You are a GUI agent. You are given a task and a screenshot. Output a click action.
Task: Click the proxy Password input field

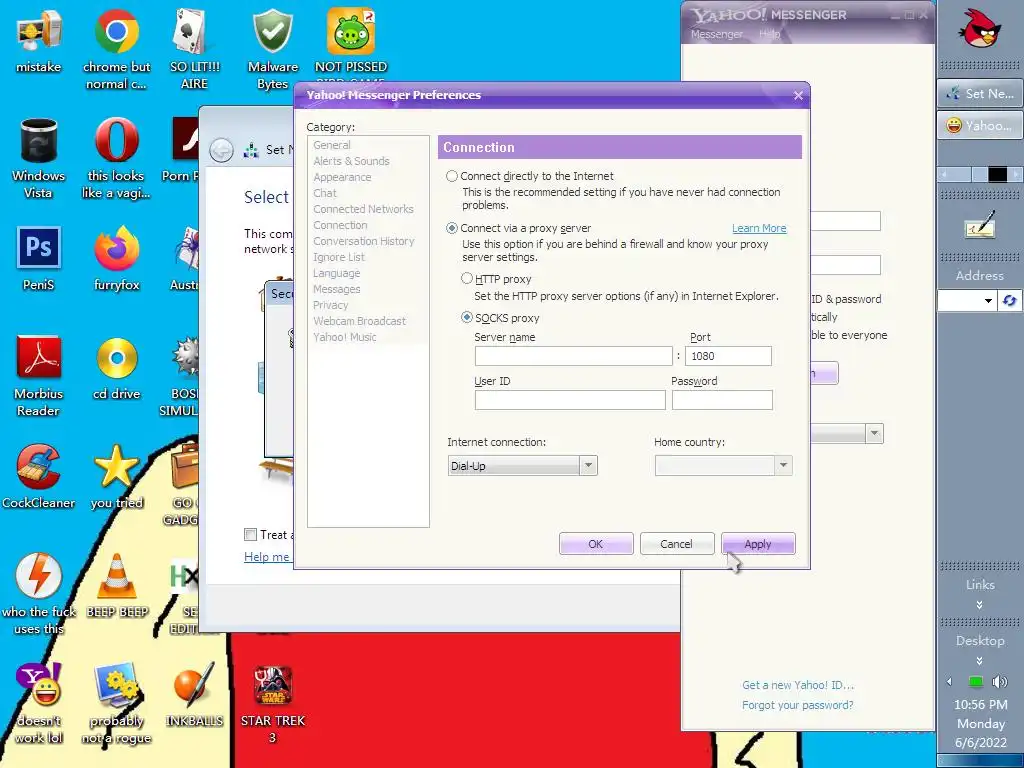[722, 400]
